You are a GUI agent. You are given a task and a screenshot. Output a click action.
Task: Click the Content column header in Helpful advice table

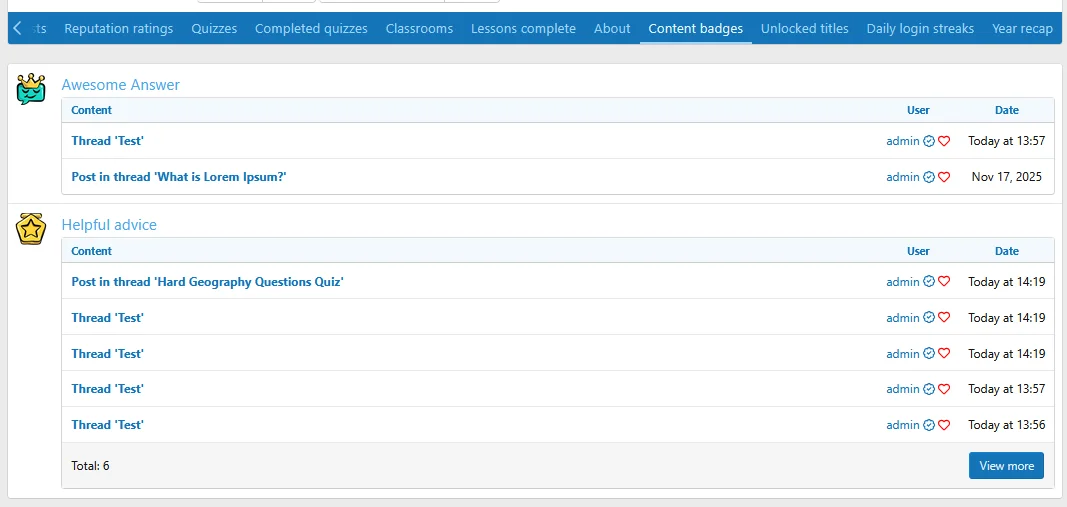tap(91, 251)
